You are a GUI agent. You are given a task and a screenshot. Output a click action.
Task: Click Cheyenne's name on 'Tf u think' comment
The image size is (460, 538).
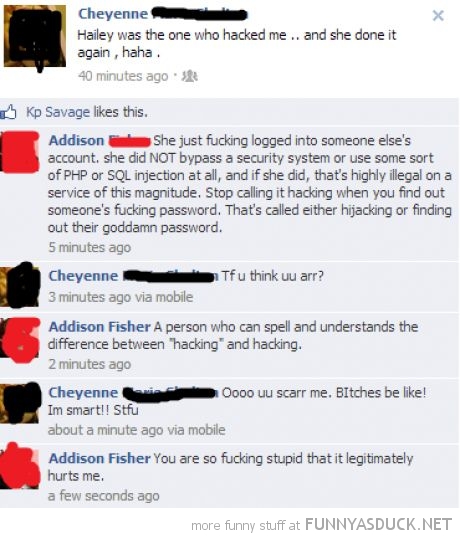pyautogui.click(x=133, y=276)
